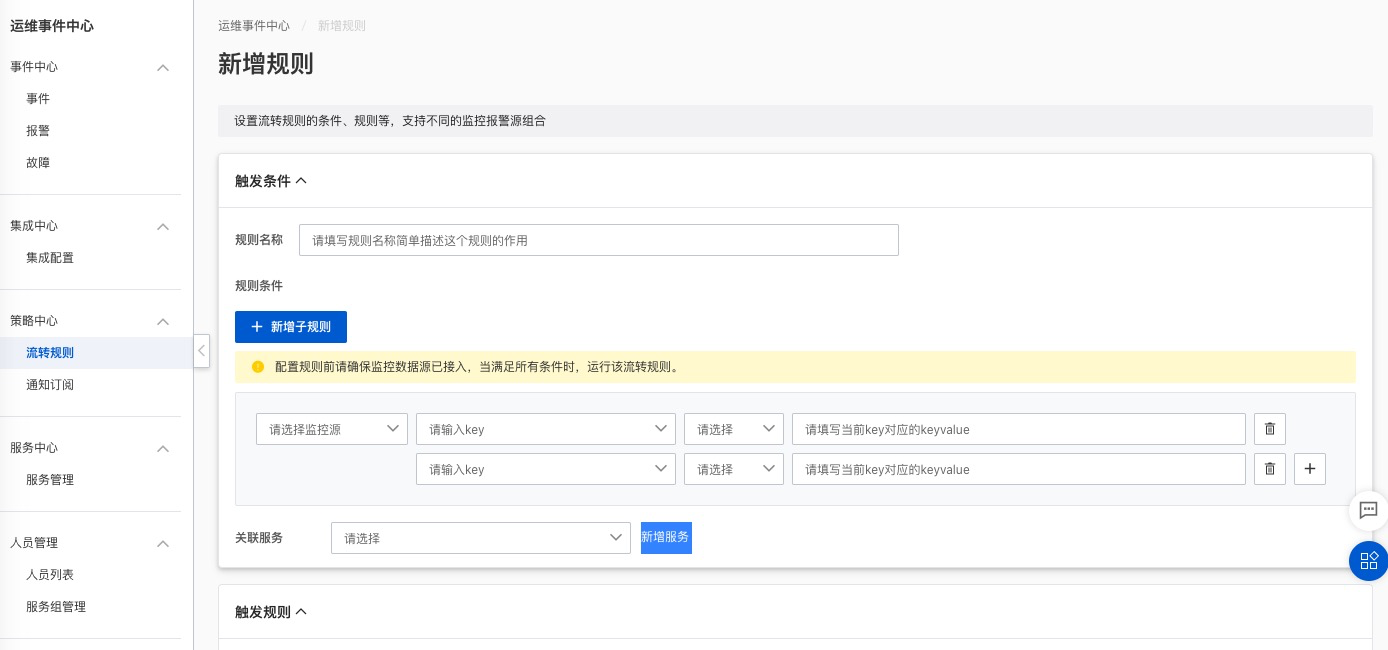Image resolution: width=1388 pixels, height=650 pixels.
Task: Open the 关联服务 请选择 dropdown
Action: coord(481,538)
